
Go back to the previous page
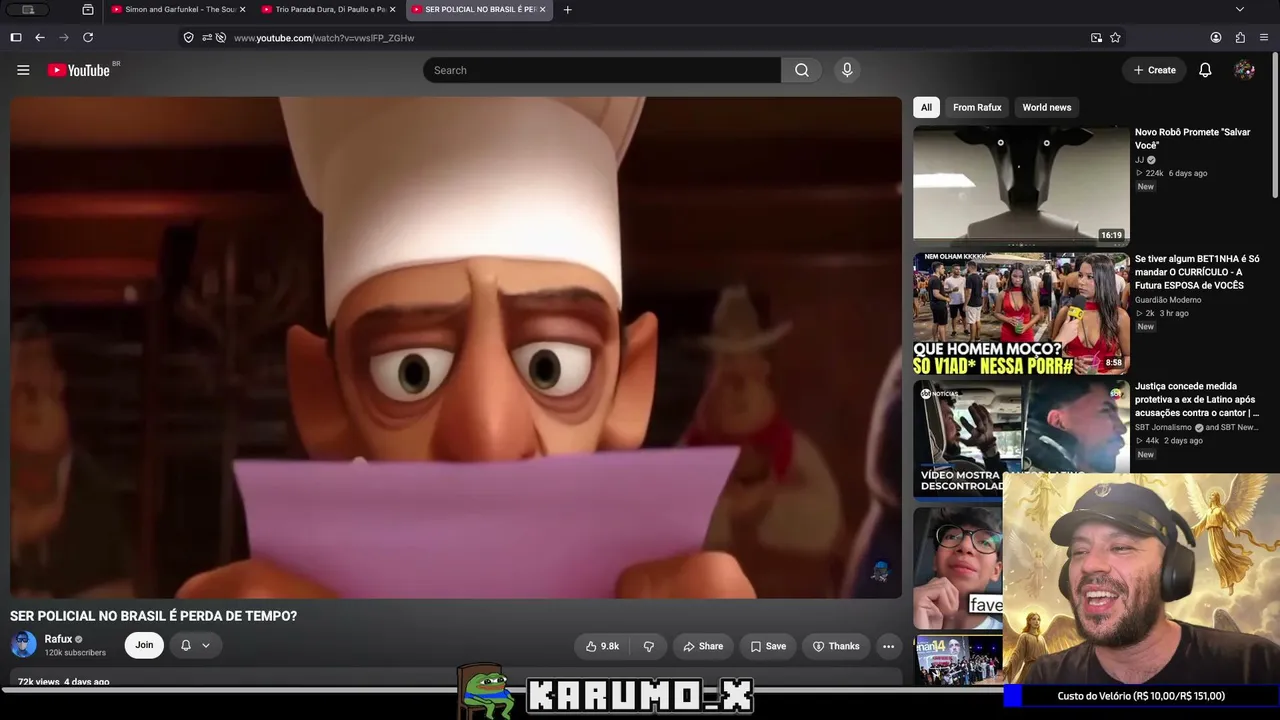pos(40,37)
